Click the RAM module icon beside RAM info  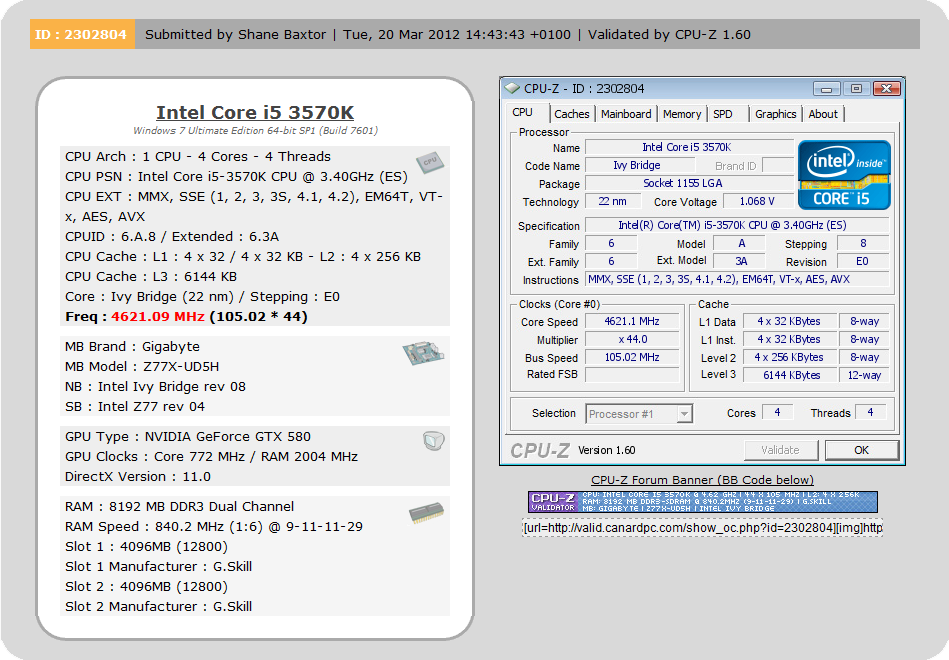pyautogui.click(x=426, y=513)
